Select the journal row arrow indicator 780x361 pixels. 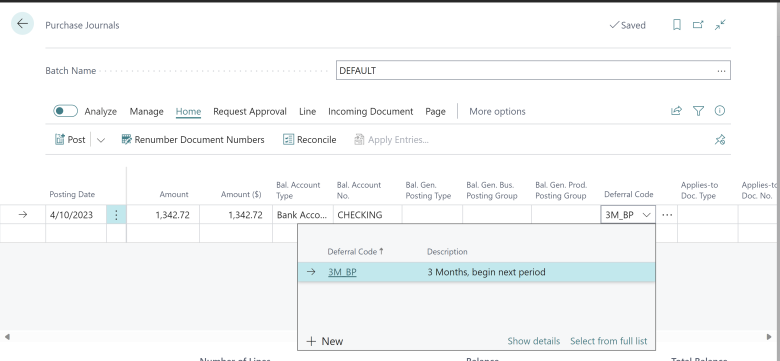point(23,215)
